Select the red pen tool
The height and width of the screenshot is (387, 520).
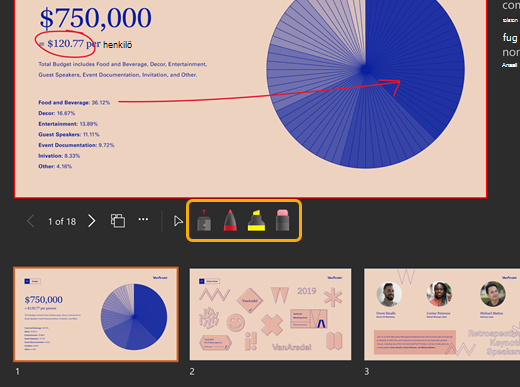[230, 220]
